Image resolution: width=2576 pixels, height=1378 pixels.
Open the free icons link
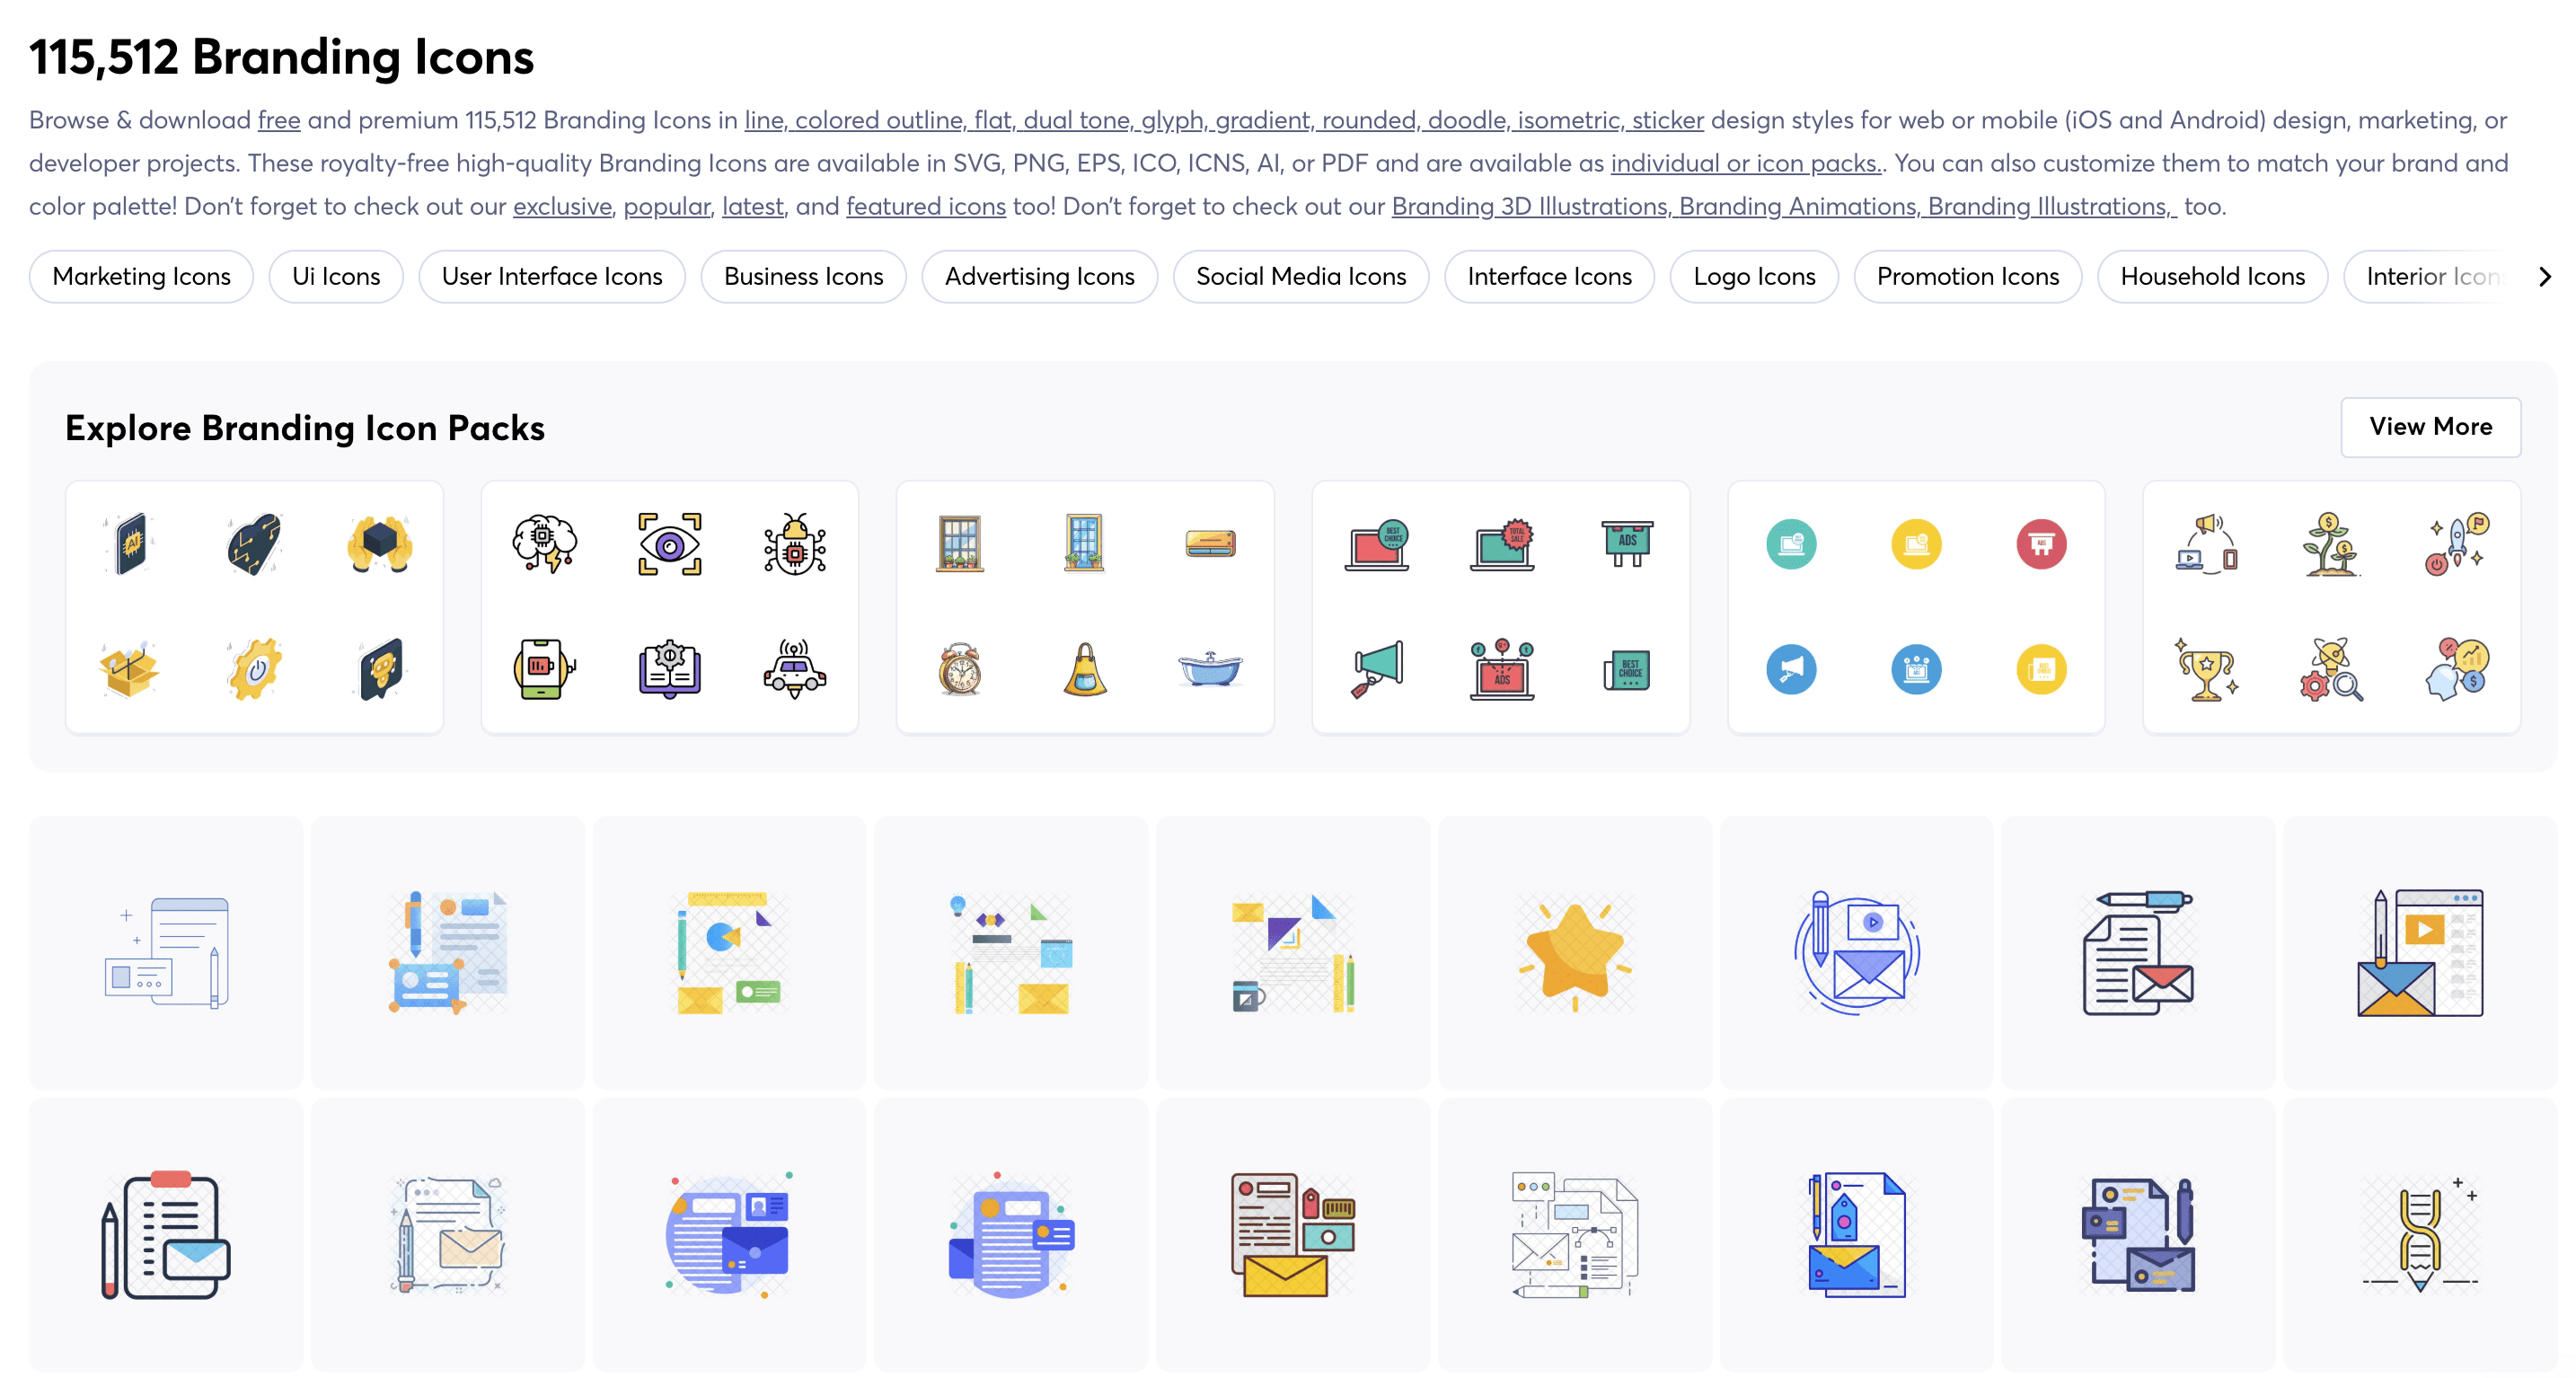pos(279,120)
